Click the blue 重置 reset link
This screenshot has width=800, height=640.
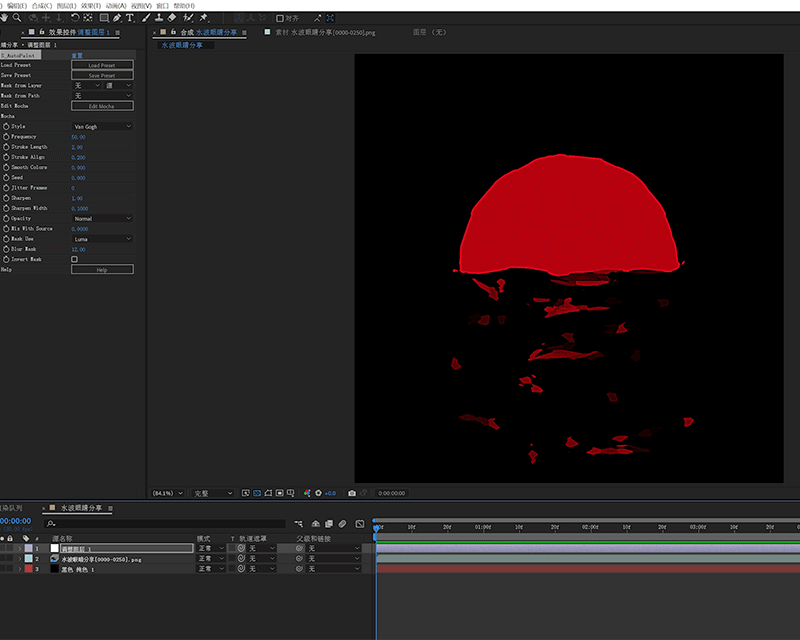tap(77, 55)
